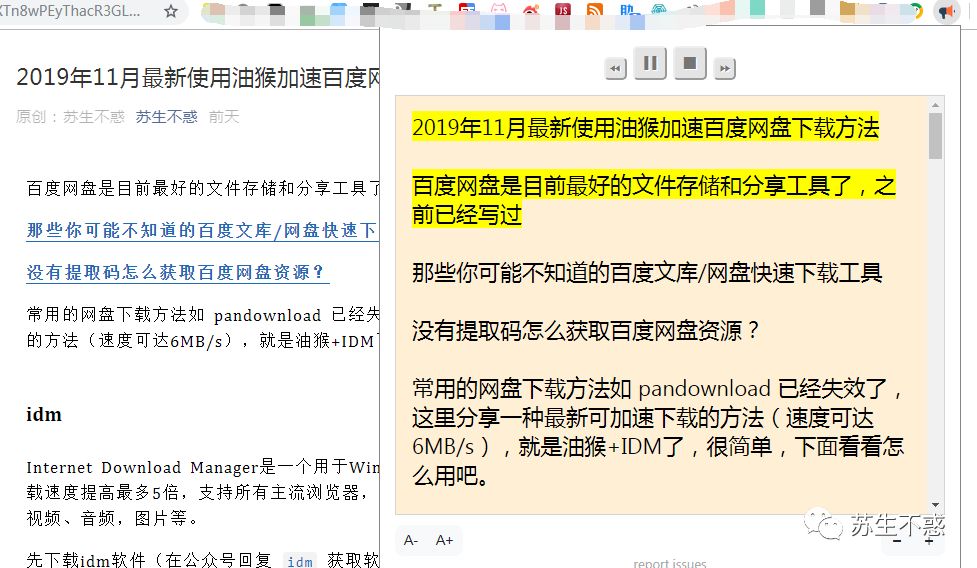977x568 pixels.
Task: Open the JS extension icon
Action: click(563, 10)
